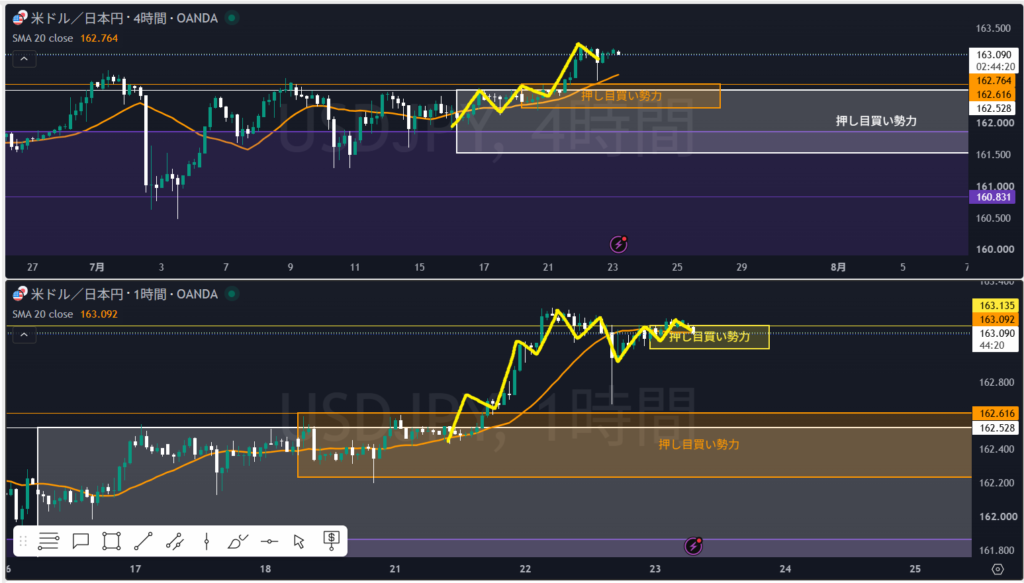Select the Fib retracement drawing tool

tap(48, 541)
